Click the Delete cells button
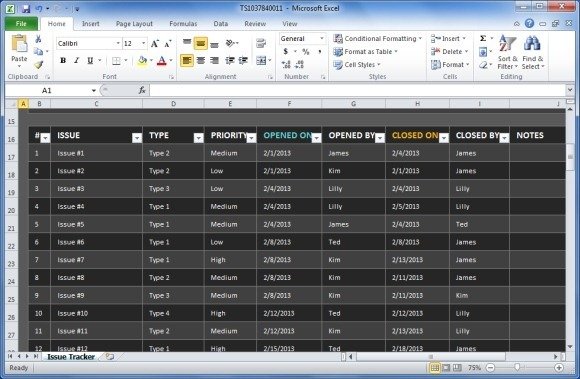 pos(449,52)
